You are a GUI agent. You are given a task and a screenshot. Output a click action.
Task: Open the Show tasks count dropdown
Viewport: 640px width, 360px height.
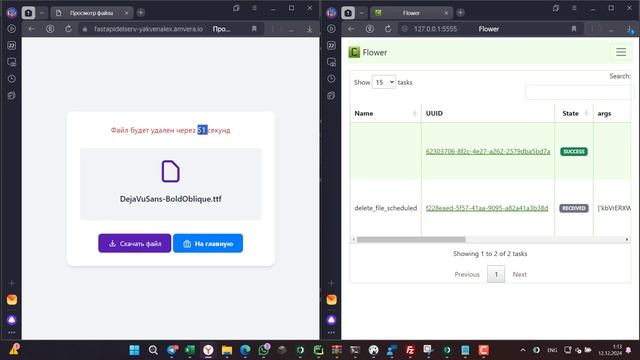tap(384, 82)
